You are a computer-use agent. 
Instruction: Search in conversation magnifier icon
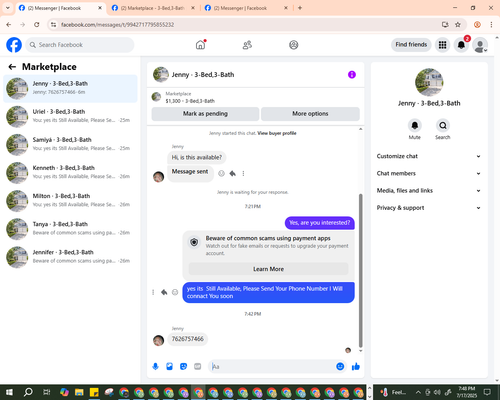pos(443,125)
